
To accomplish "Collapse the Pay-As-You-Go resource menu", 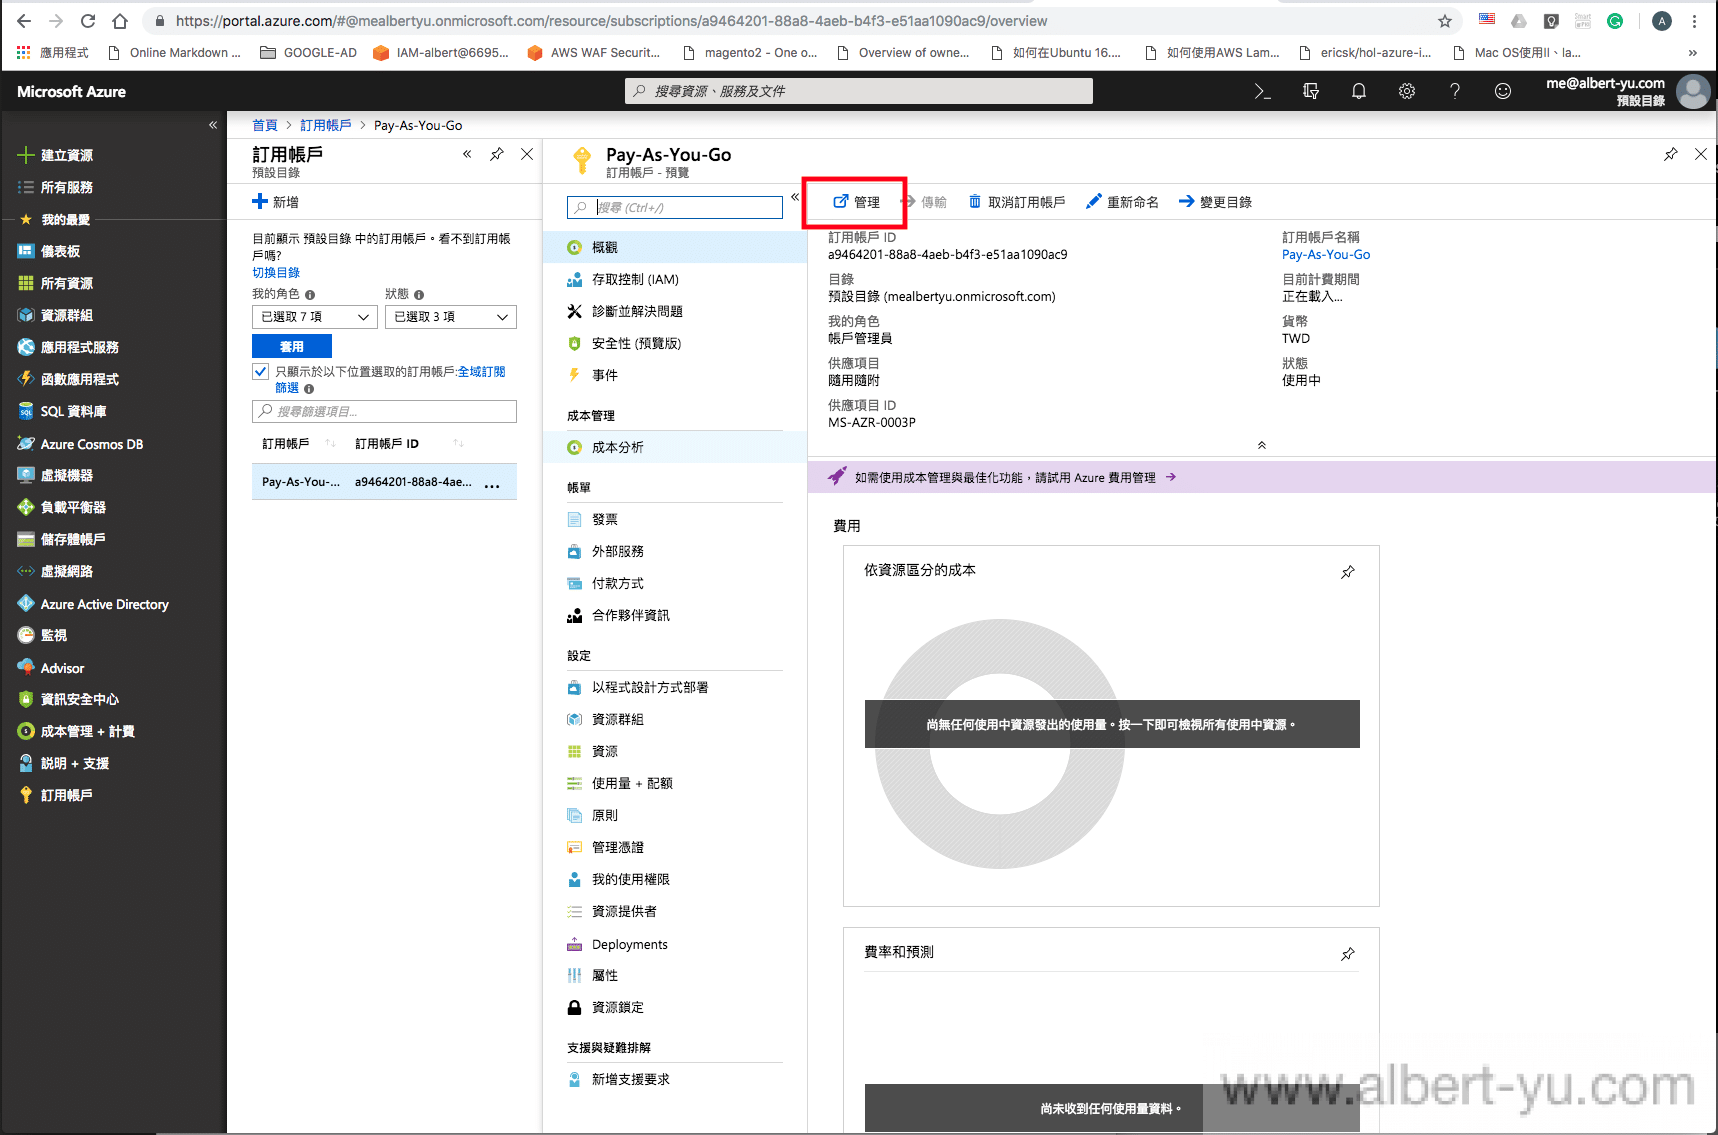I will pos(795,197).
